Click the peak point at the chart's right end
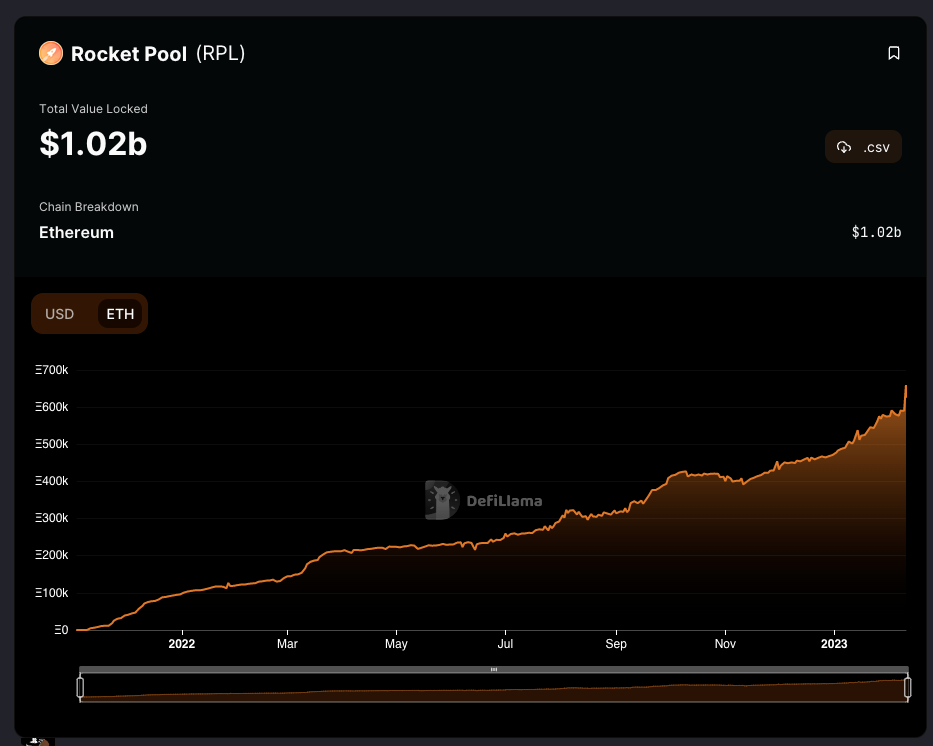Viewport: 933px width, 746px height. coord(906,387)
